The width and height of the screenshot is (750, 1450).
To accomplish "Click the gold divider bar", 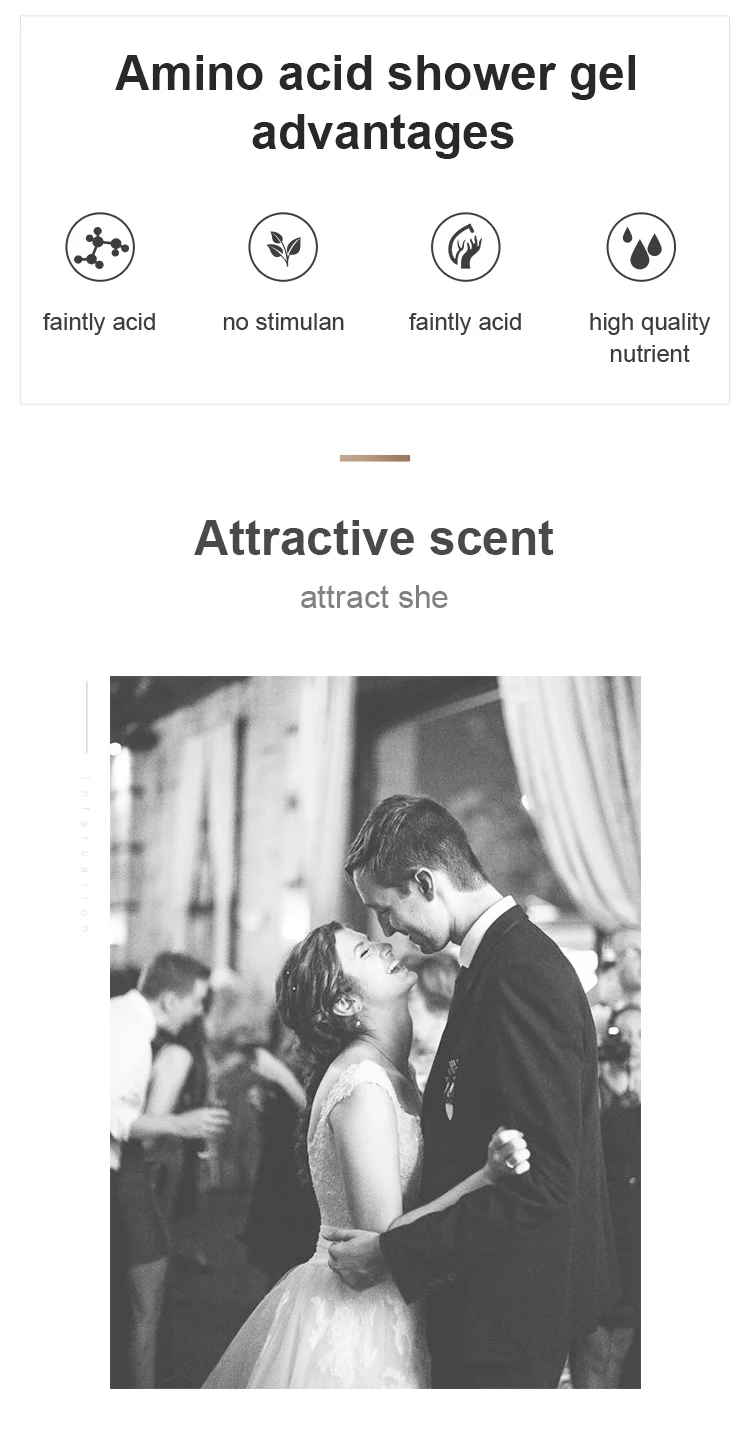I will [x=375, y=458].
